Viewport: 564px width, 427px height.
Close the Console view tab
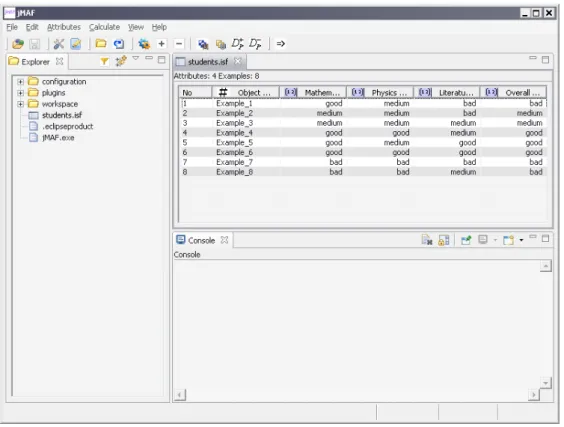(x=224, y=240)
